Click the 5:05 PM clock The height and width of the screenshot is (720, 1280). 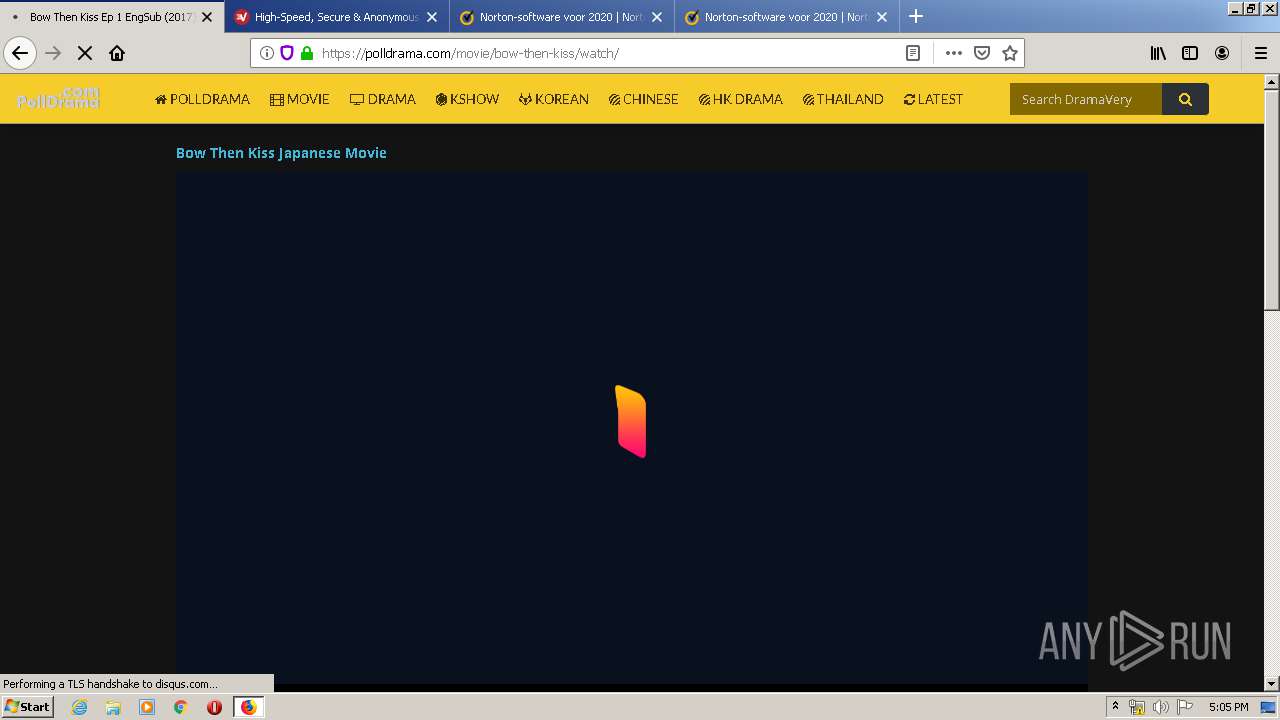[x=1228, y=707]
